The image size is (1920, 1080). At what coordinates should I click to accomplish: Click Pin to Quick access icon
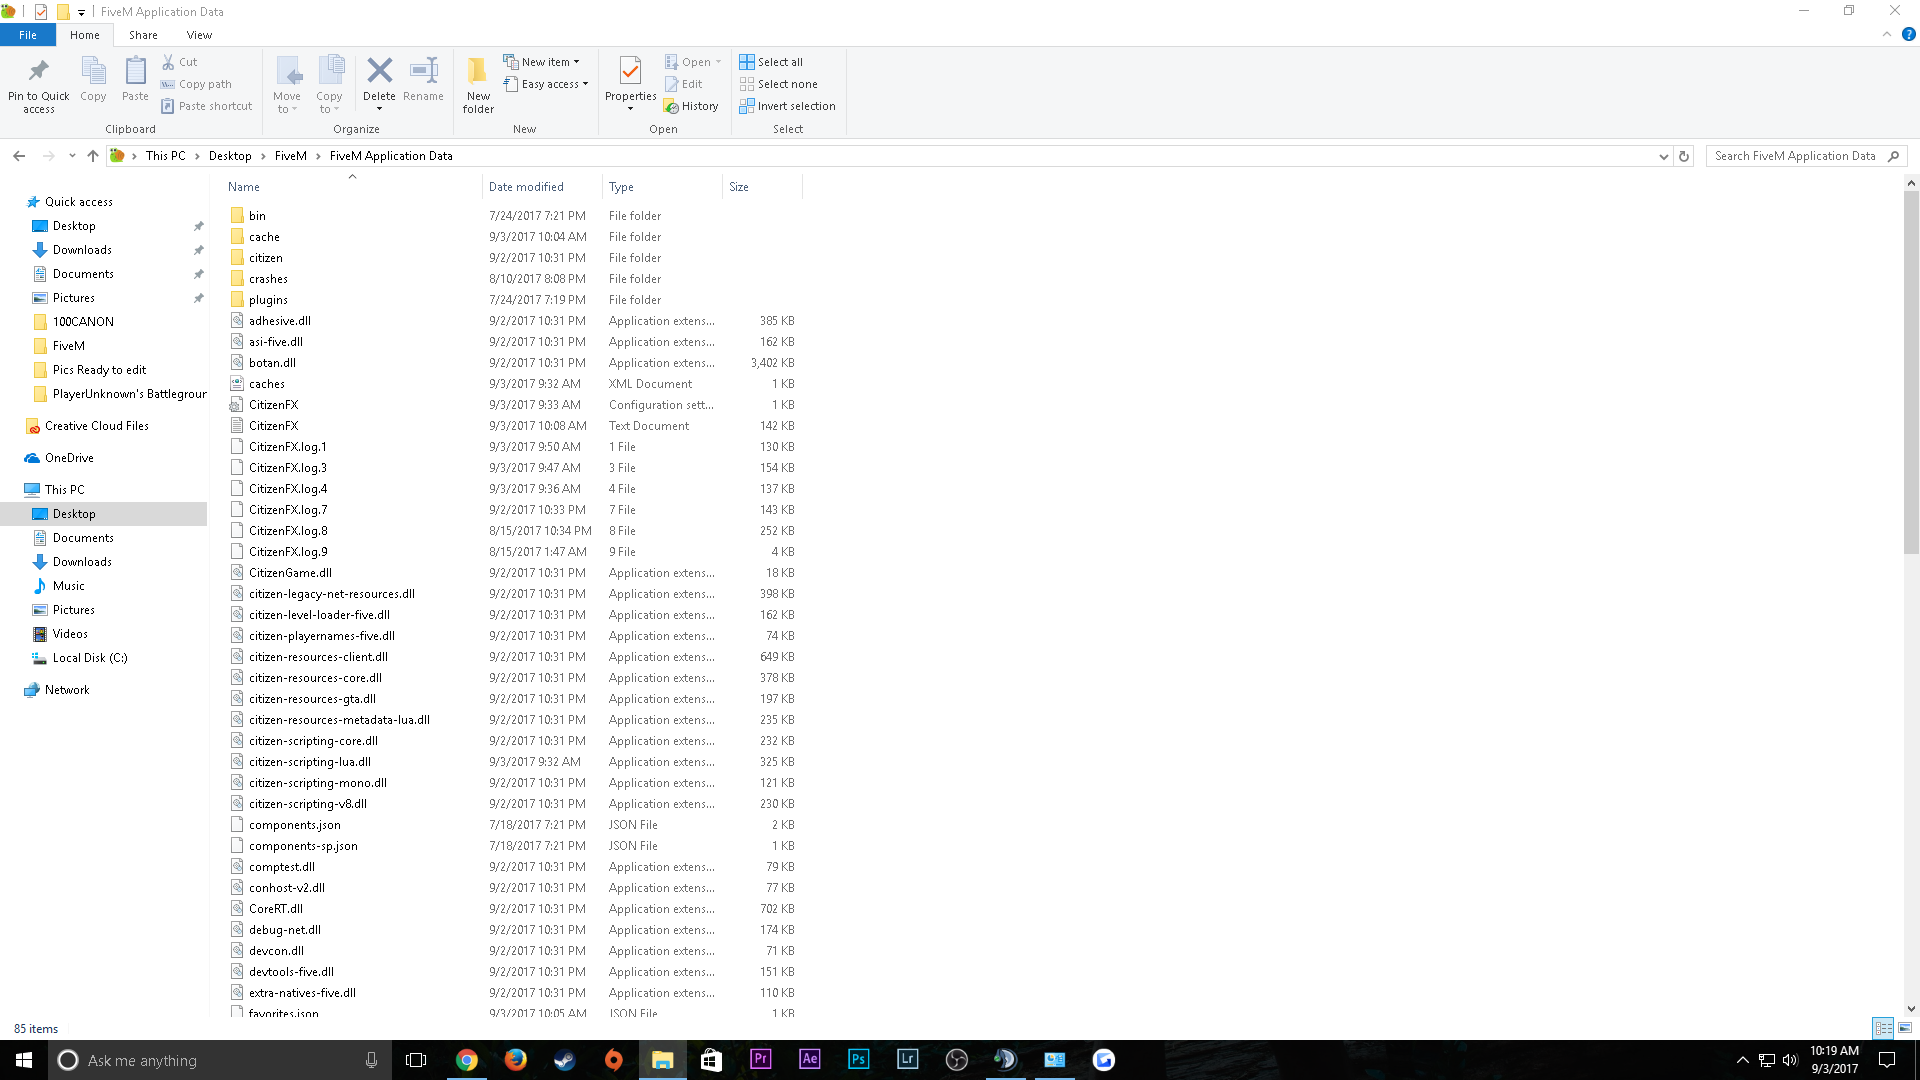click(39, 72)
